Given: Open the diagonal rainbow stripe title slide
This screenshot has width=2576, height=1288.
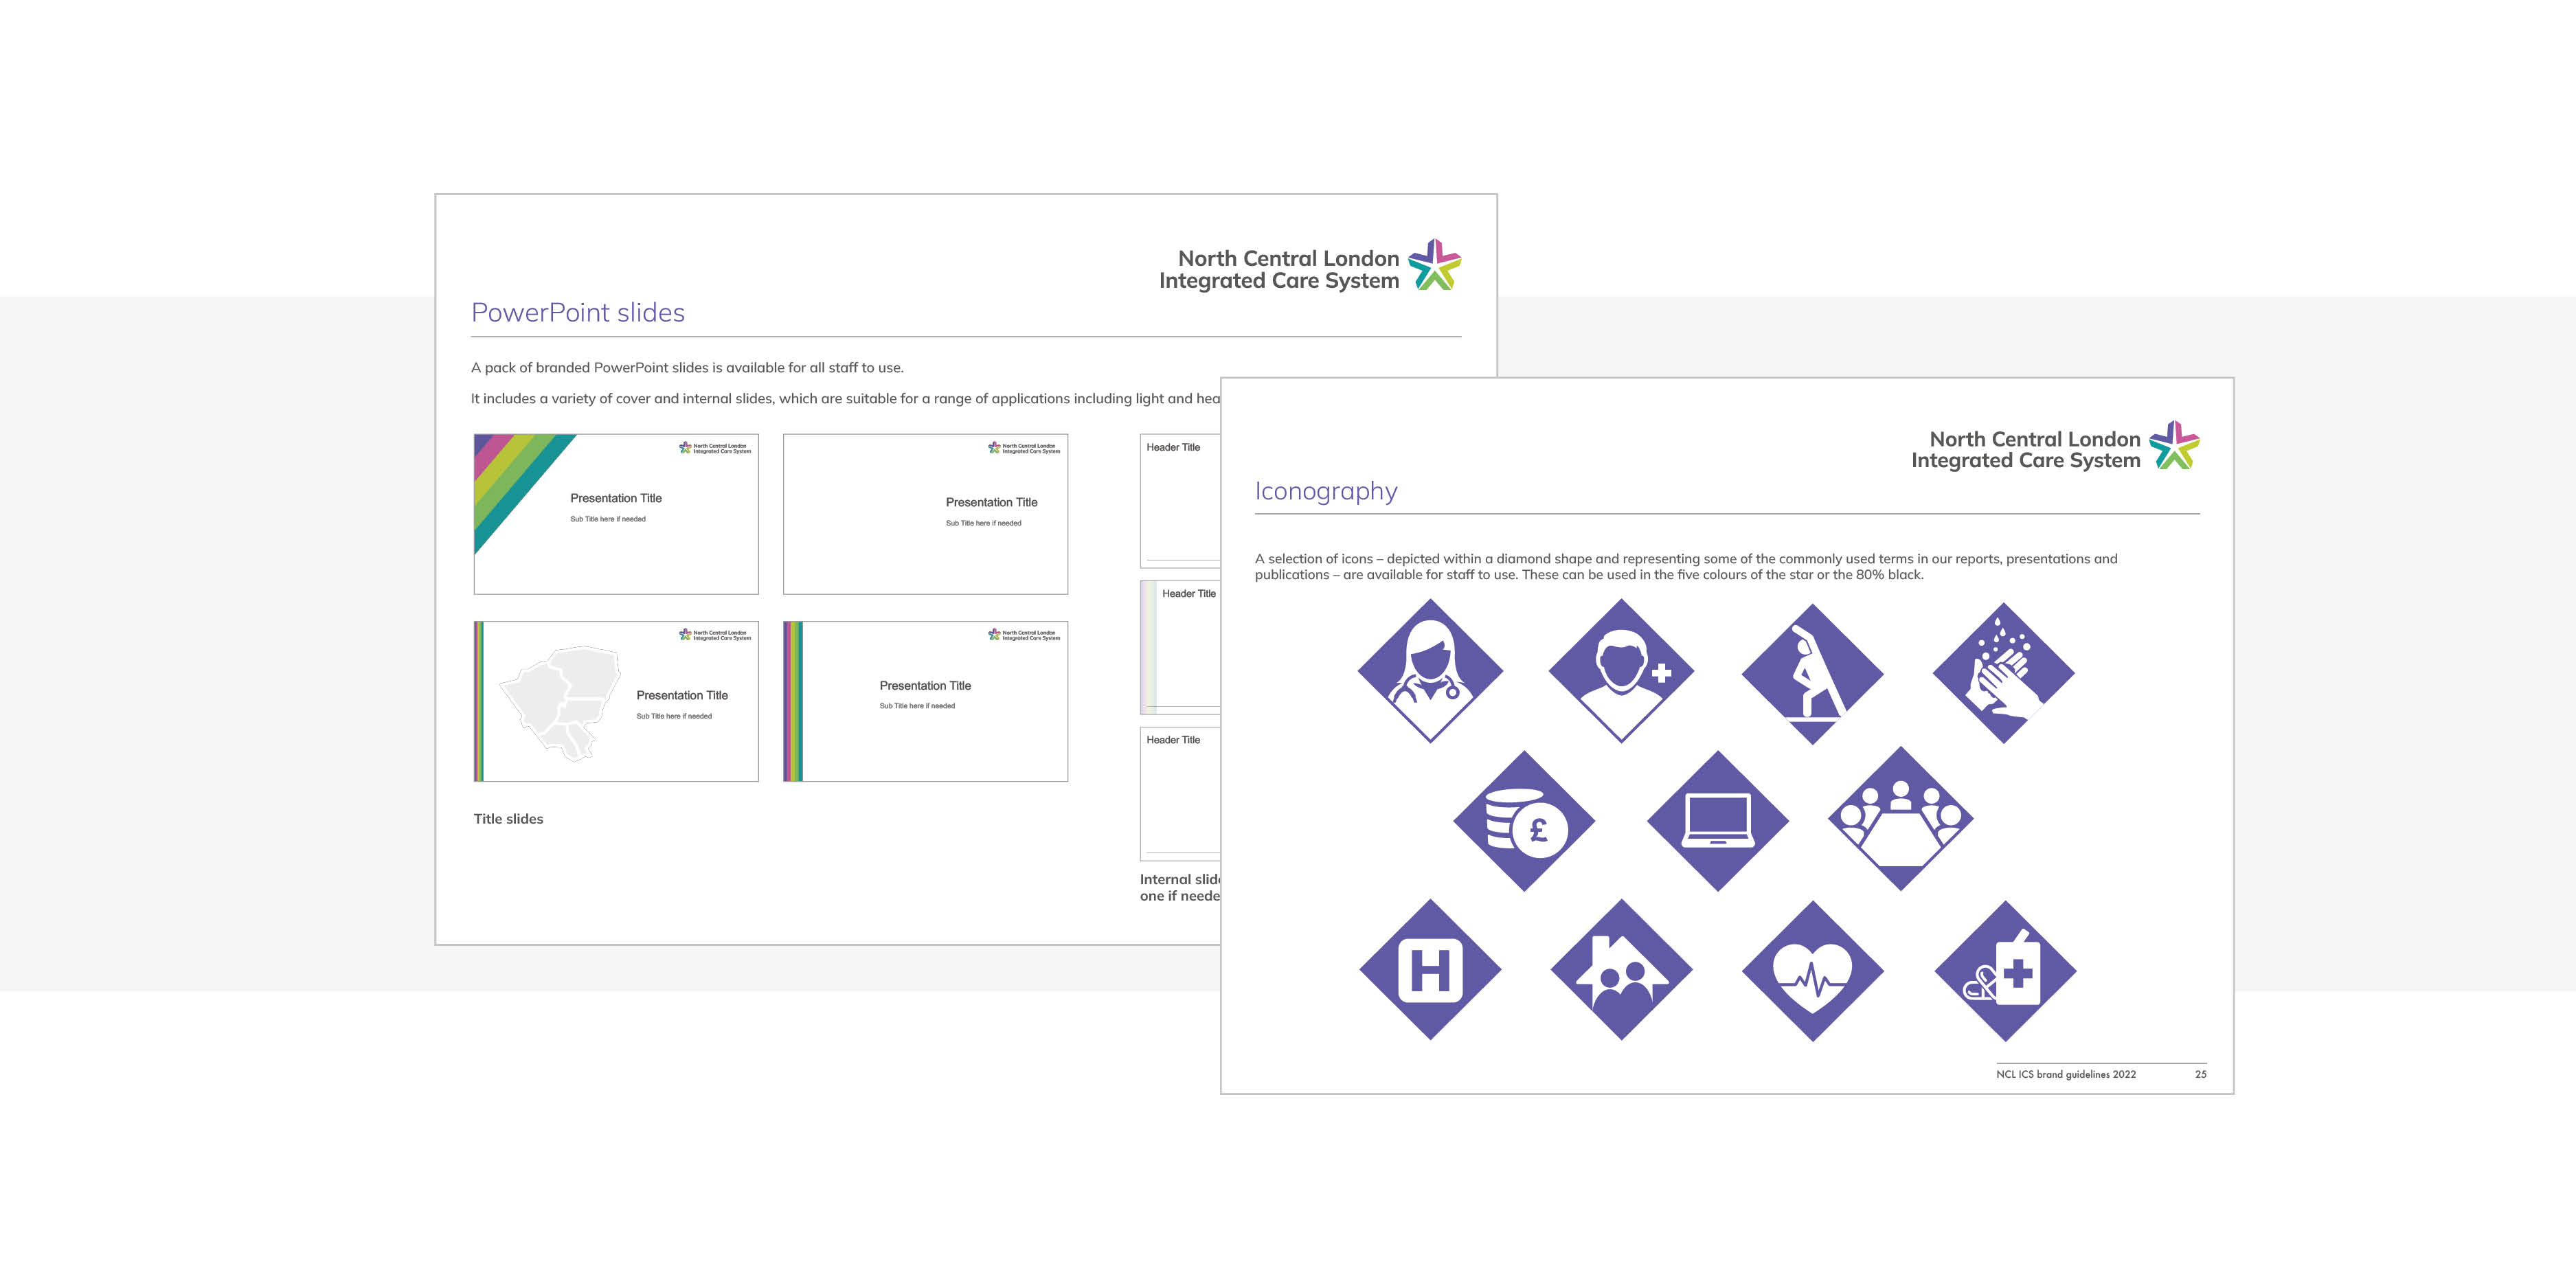Looking at the screenshot, I should tap(616, 514).
